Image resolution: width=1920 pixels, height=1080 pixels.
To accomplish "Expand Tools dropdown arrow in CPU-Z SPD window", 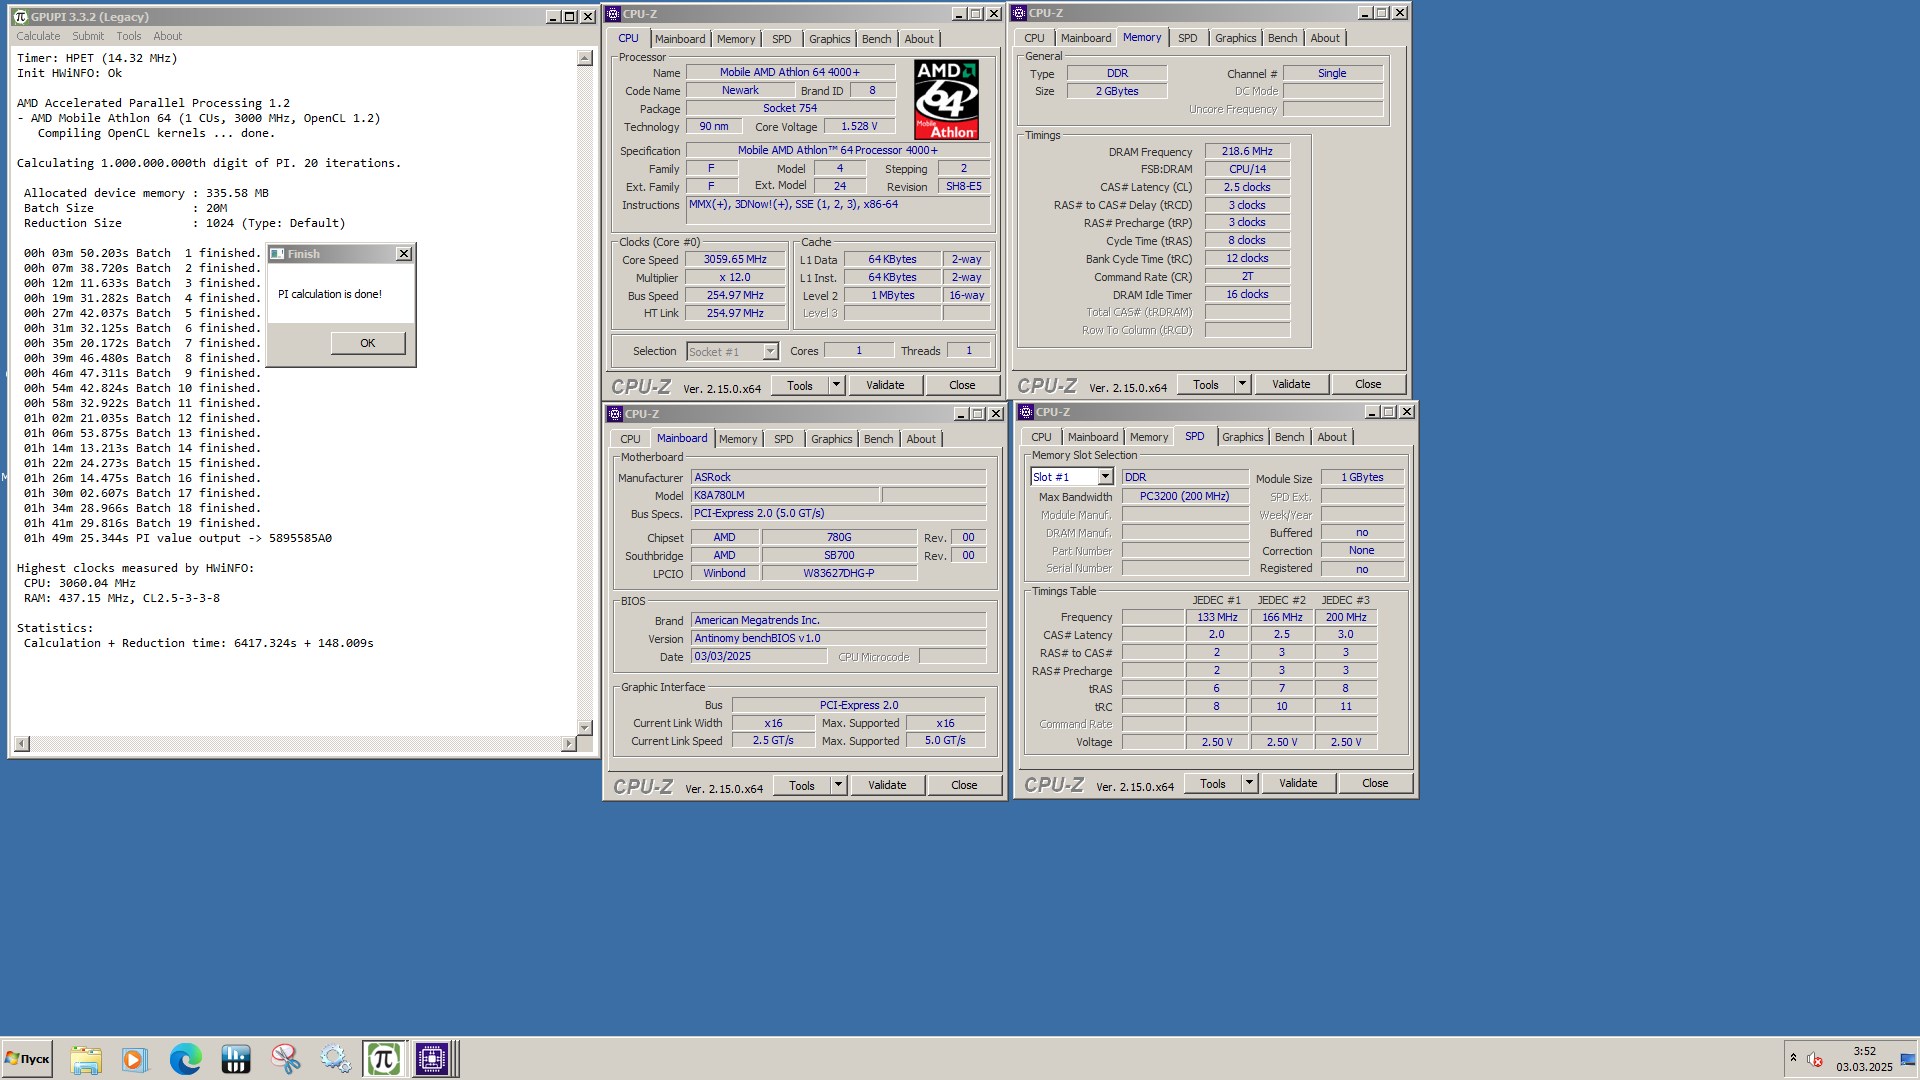I will coord(1250,783).
